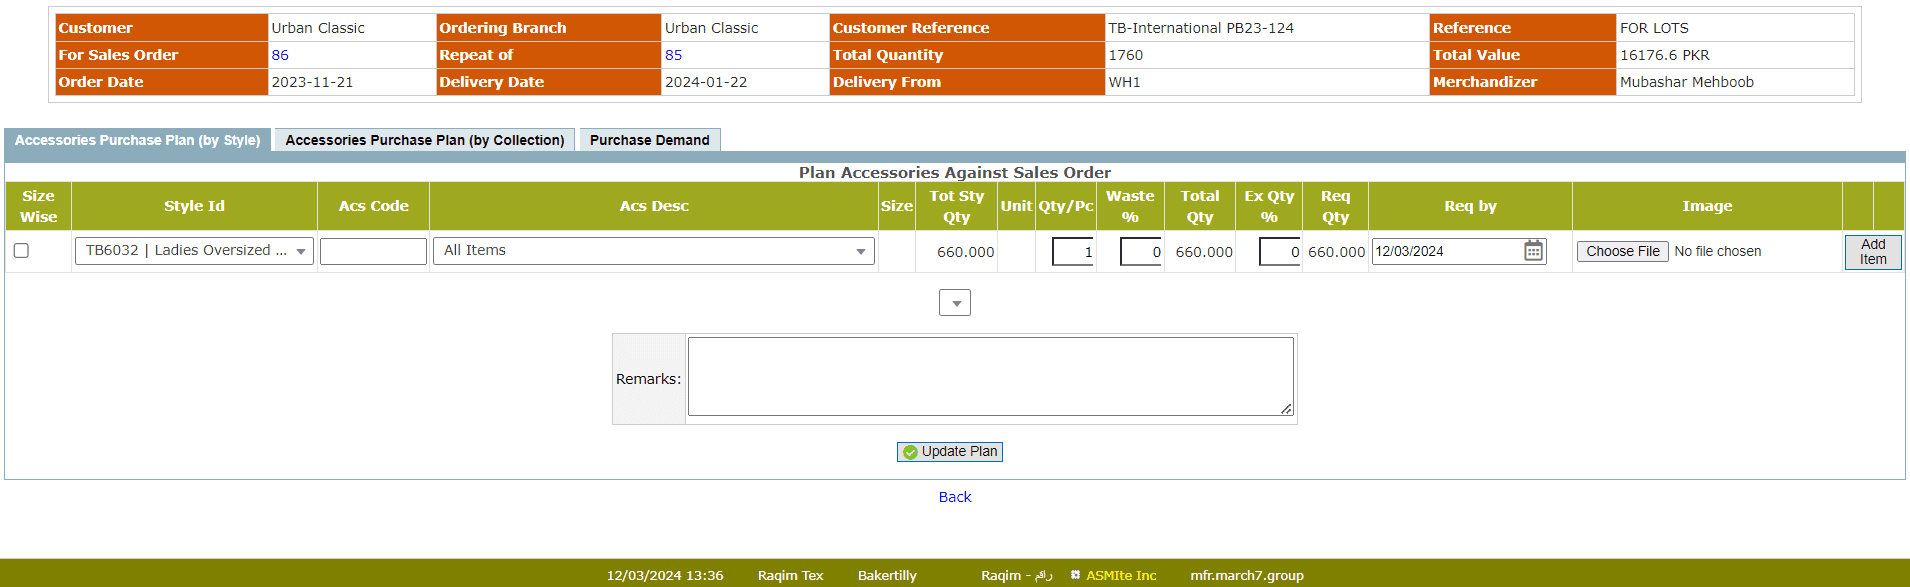Follow the Back link

[955, 497]
